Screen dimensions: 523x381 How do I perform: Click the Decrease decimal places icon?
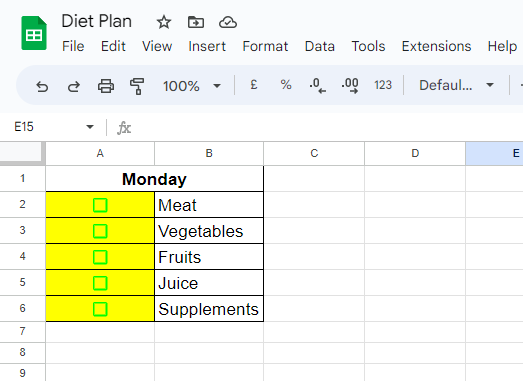tap(318, 85)
